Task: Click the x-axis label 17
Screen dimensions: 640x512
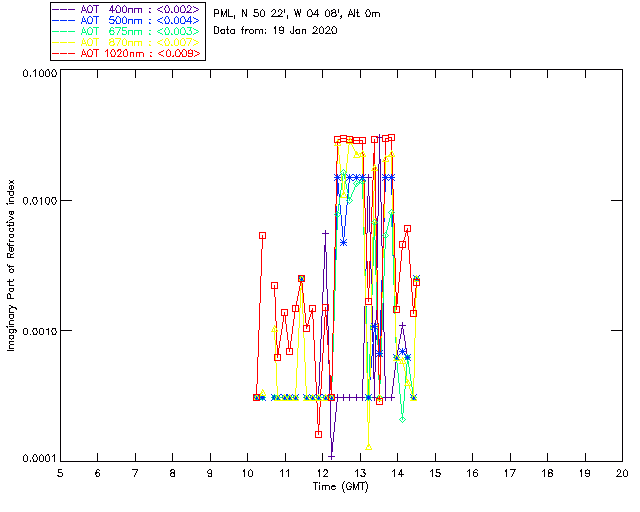Action: click(510, 473)
